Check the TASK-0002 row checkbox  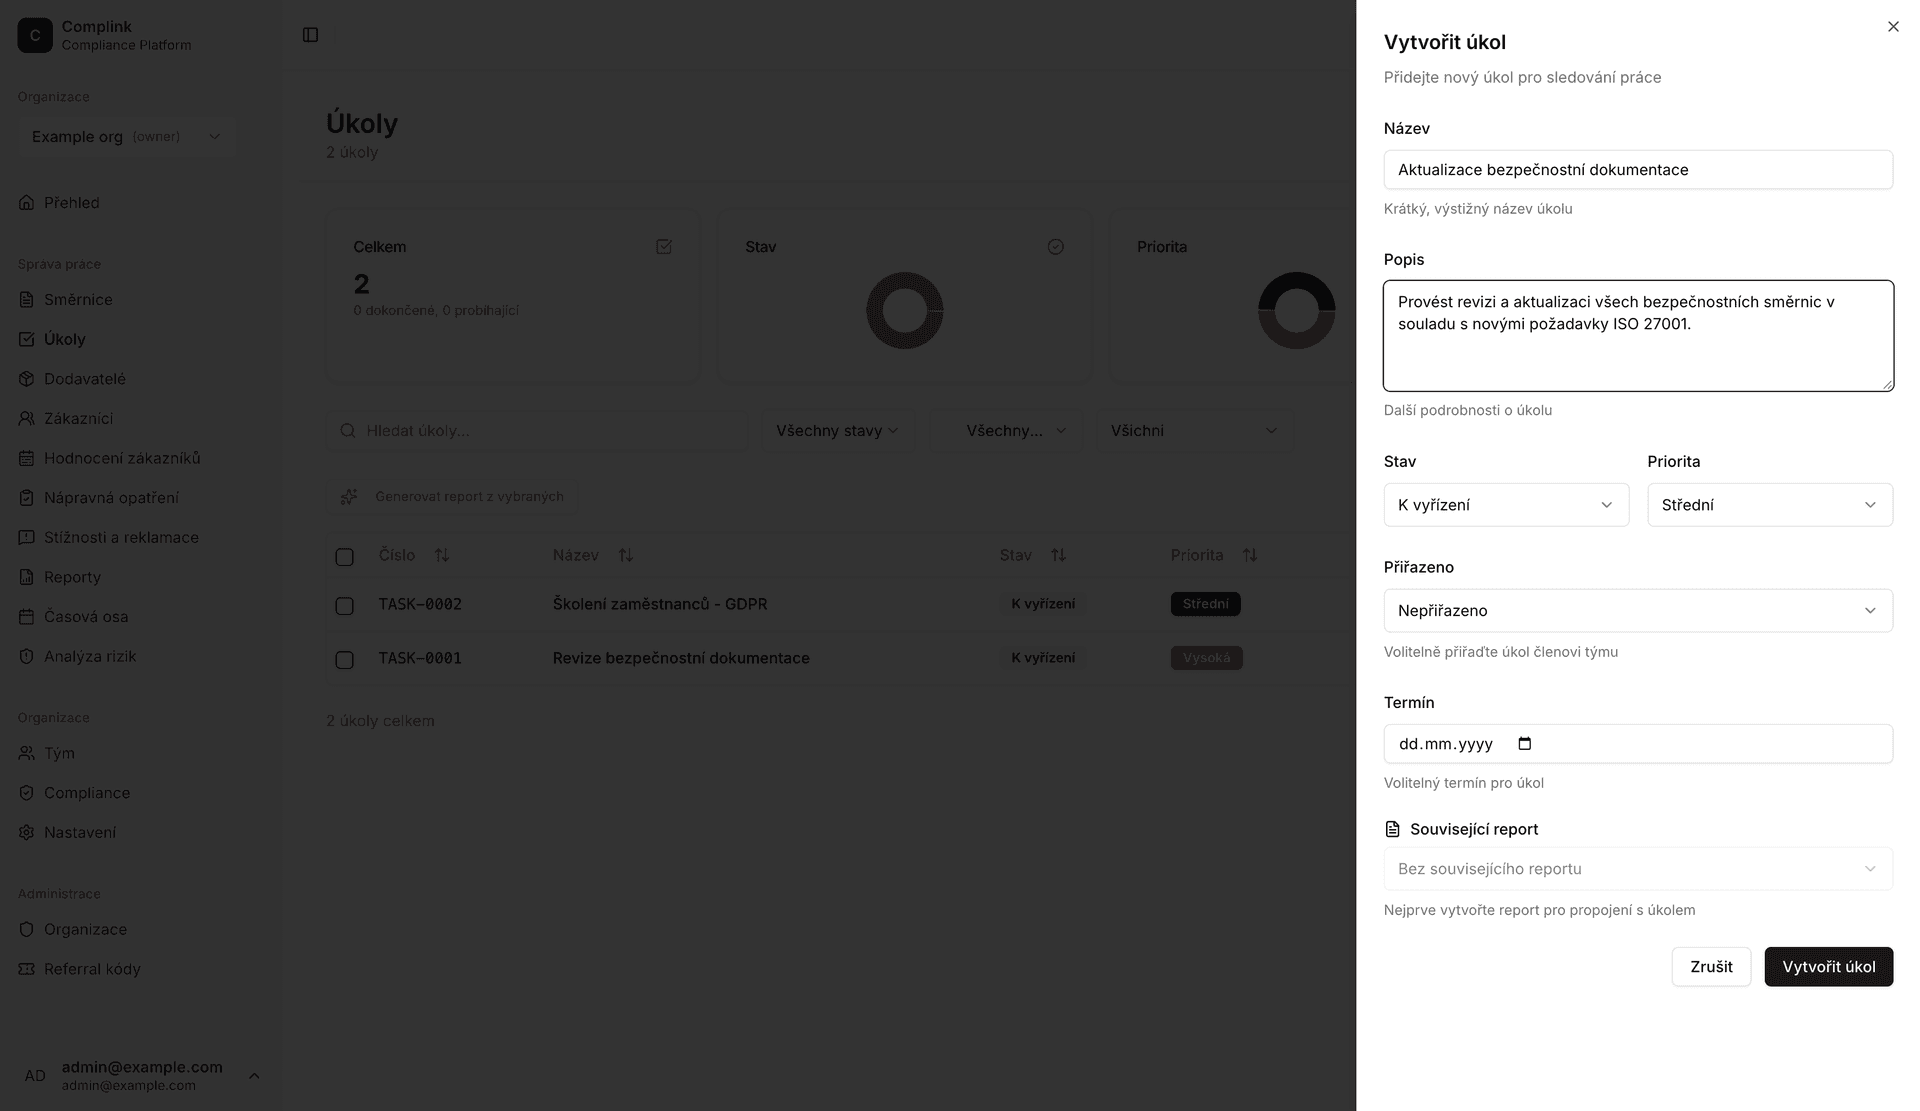coord(345,606)
